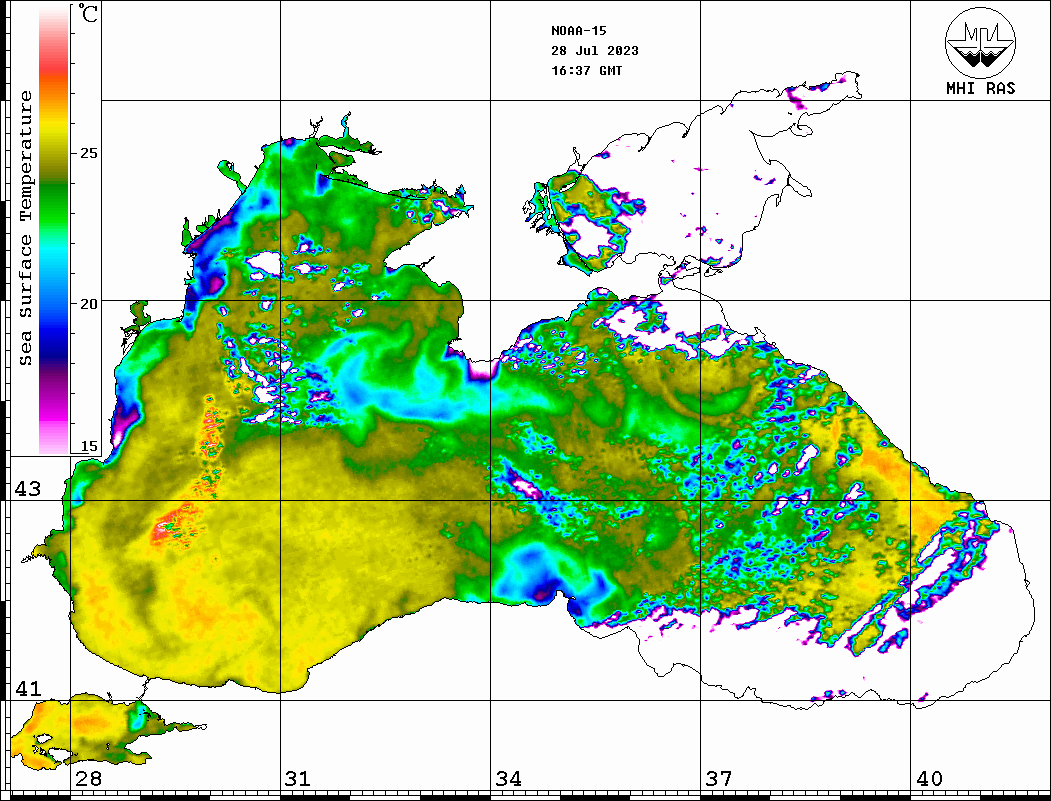Click the longitude label 40
Image resolution: width=1051 pixels, height=801 pixels.
point(929,779)
